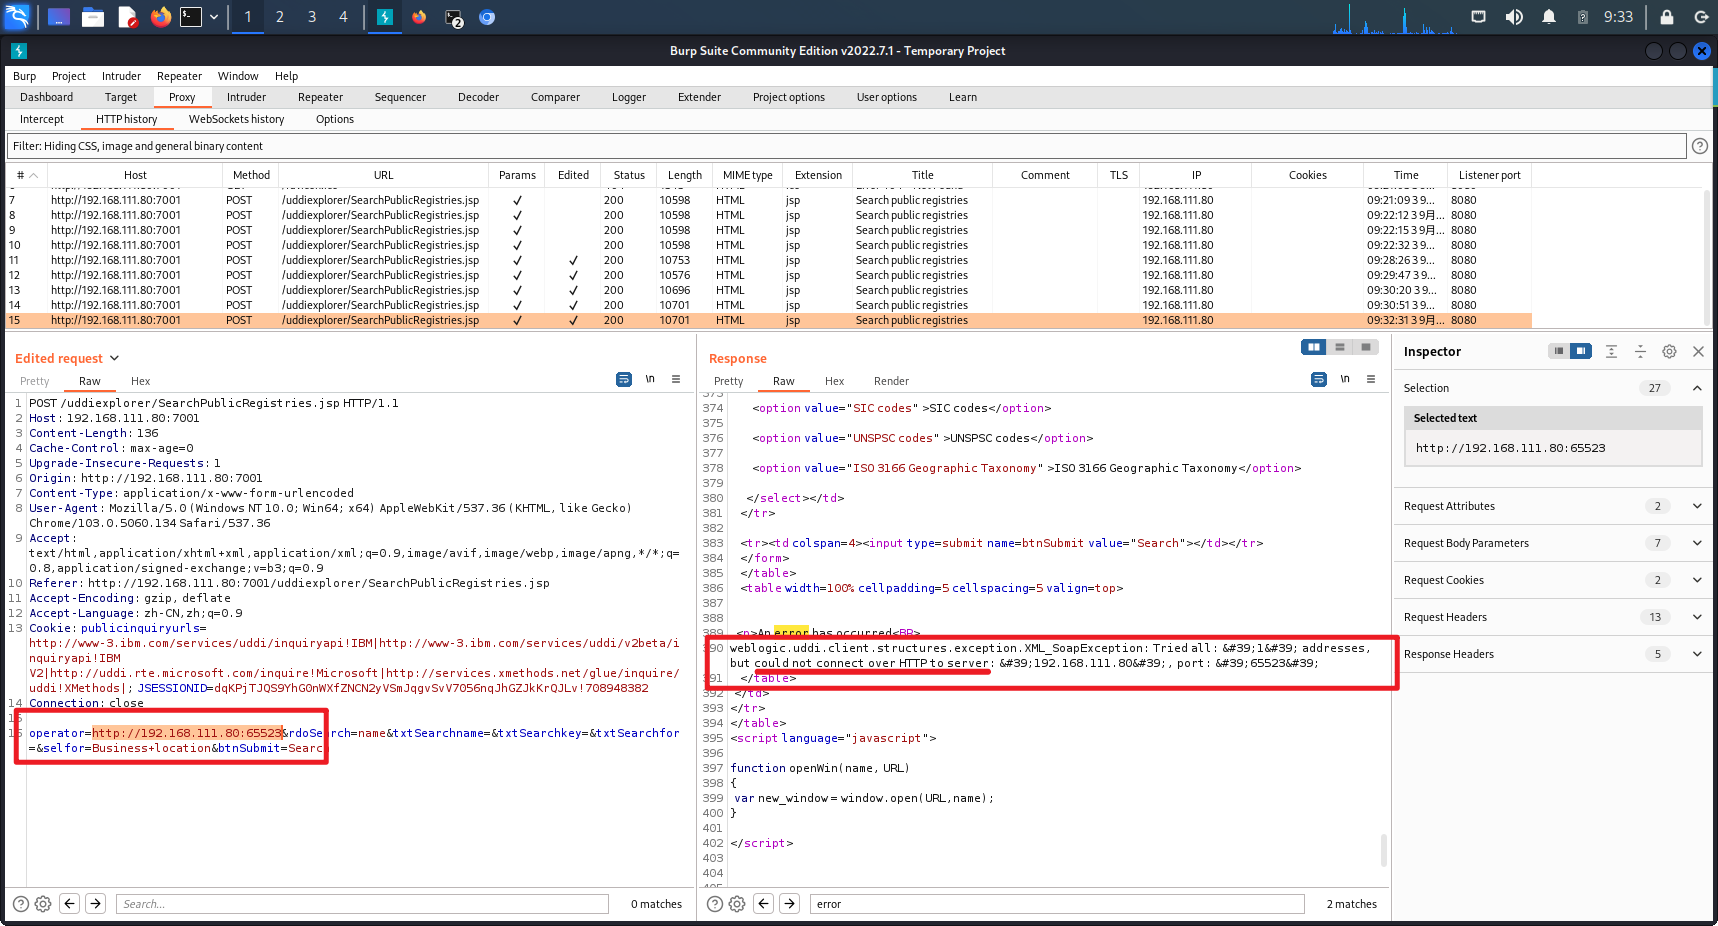
Task: Open the notifications bell icon
Action: coord(1548,17)
